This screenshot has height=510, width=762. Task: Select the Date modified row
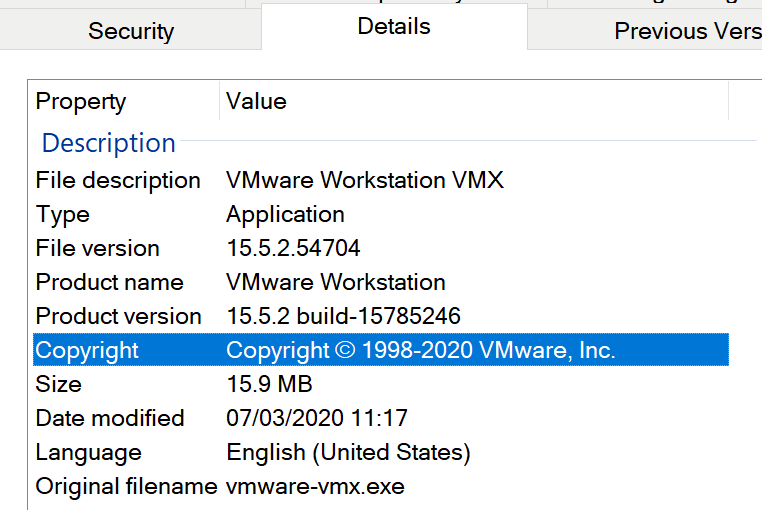coord(110,418)
